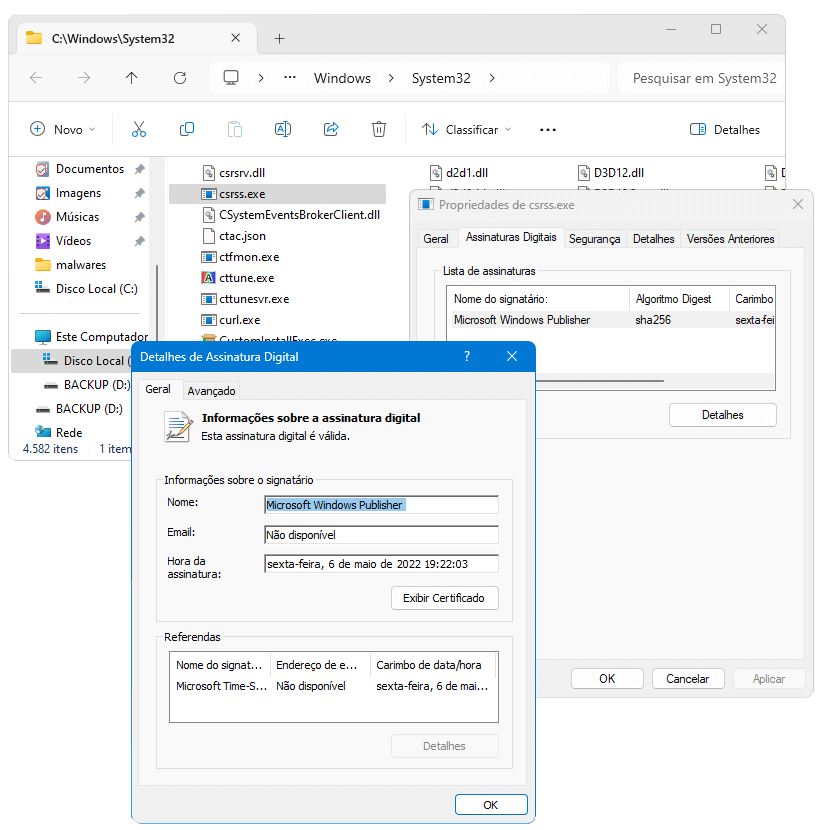Open the three-dot more options menu
This screenshot has height=830, width=820.
pyautogui.click(x=547, y=129)
